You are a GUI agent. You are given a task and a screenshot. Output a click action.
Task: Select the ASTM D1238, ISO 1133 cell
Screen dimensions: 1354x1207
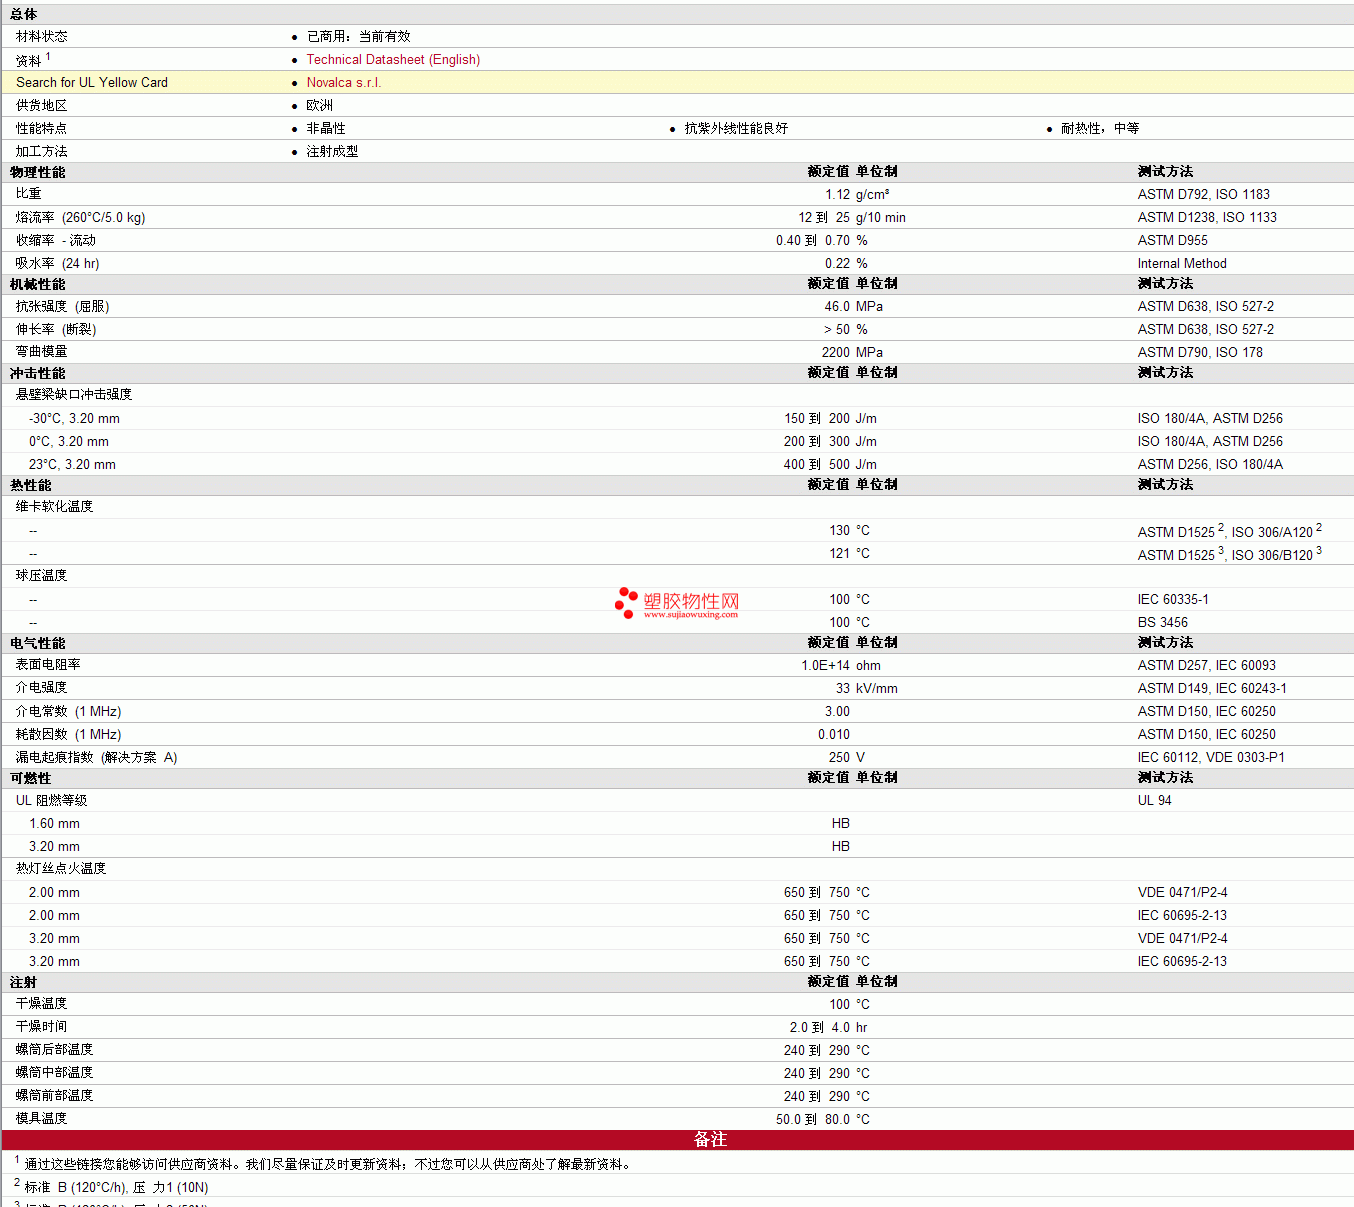point(1207,217)
